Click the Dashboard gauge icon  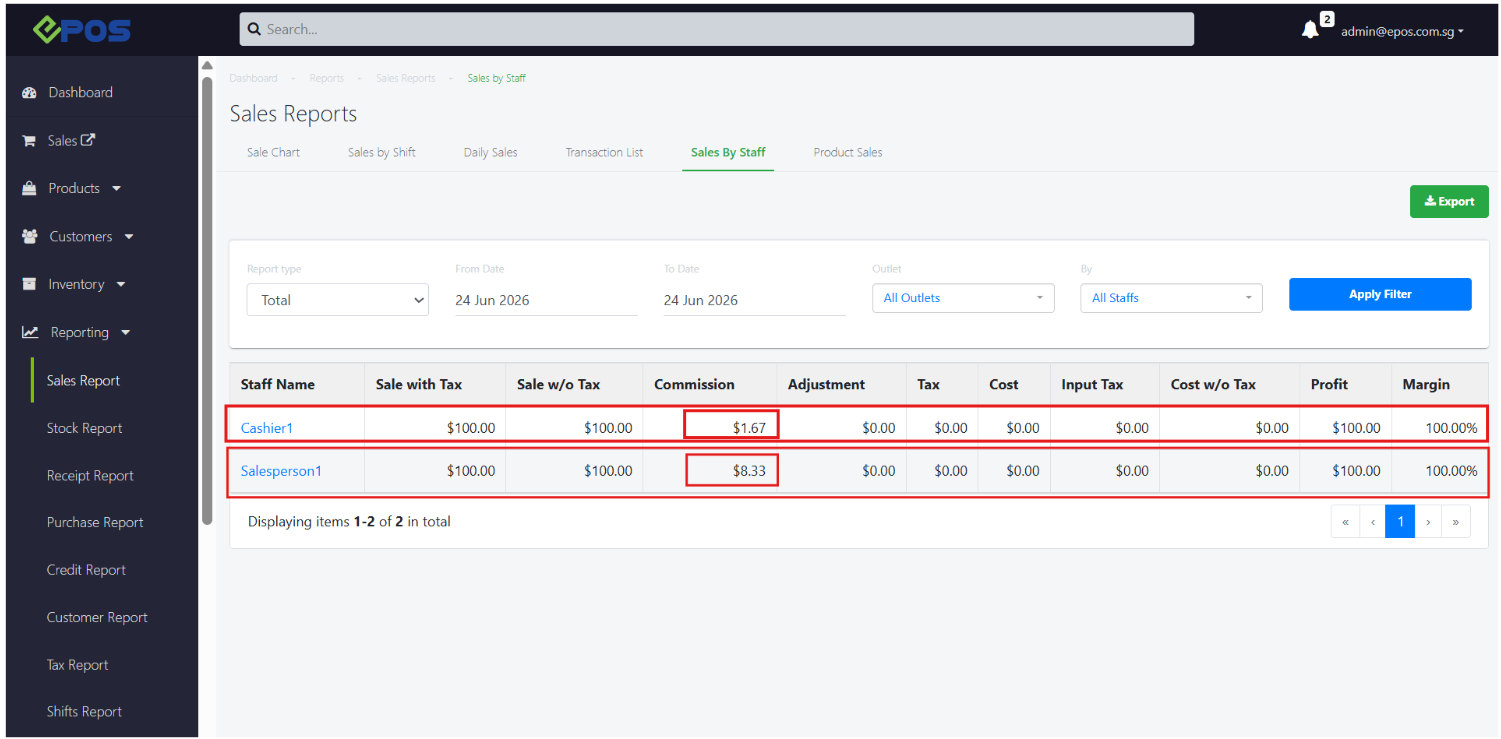coord(29,93)
